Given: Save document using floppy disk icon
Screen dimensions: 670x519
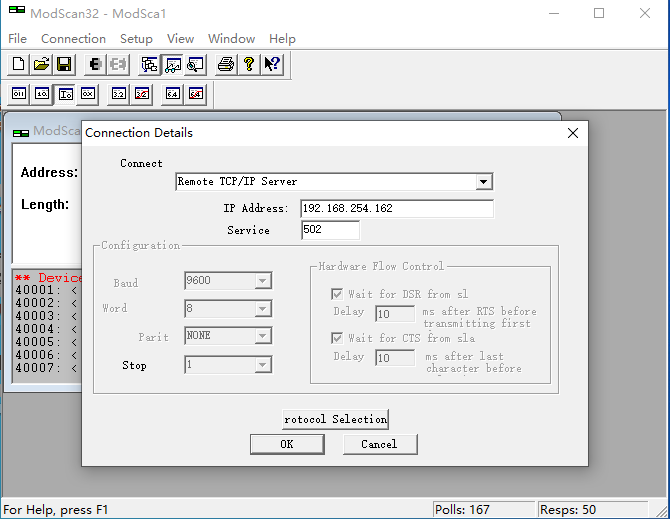Looking at the screenshot, I should click(65, 65).
